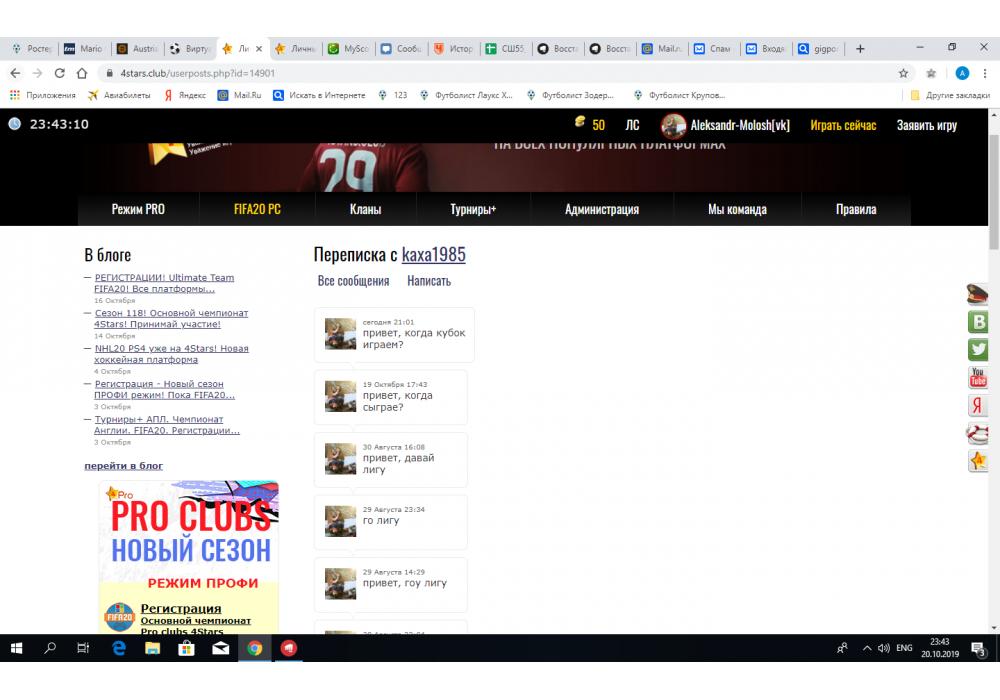This screenshot has width=1000, height=700.
Task: Click the Играть сейчас link
Action: 843,125
